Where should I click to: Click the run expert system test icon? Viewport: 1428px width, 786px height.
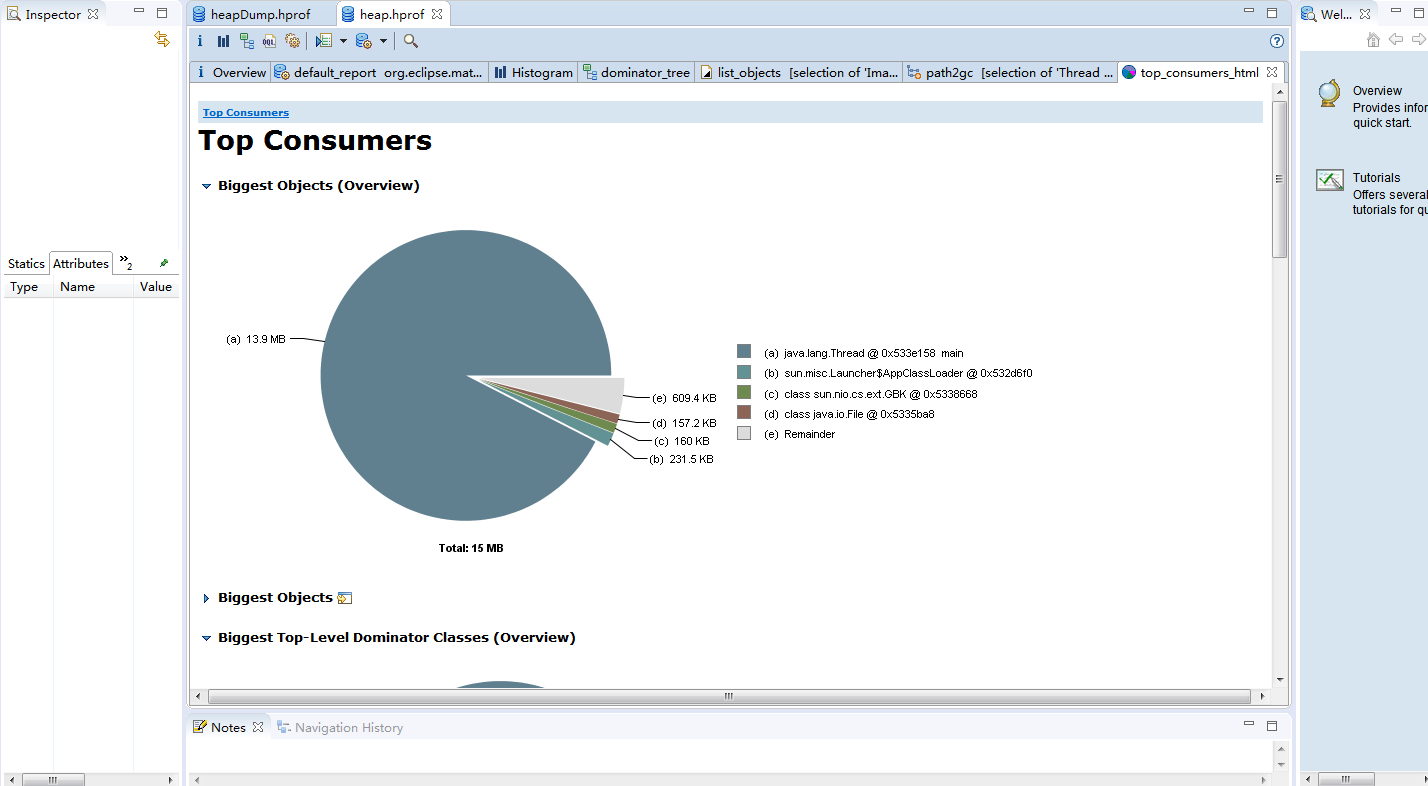[323, 41]
